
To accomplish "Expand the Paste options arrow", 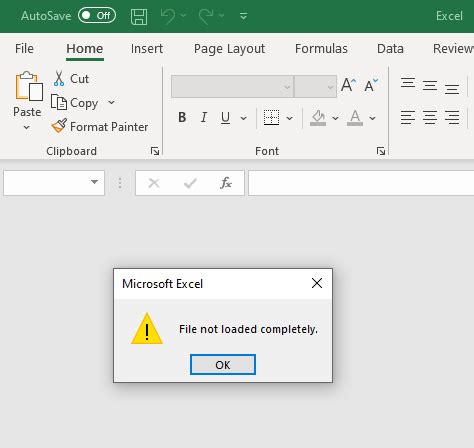I will coord(27,128).
